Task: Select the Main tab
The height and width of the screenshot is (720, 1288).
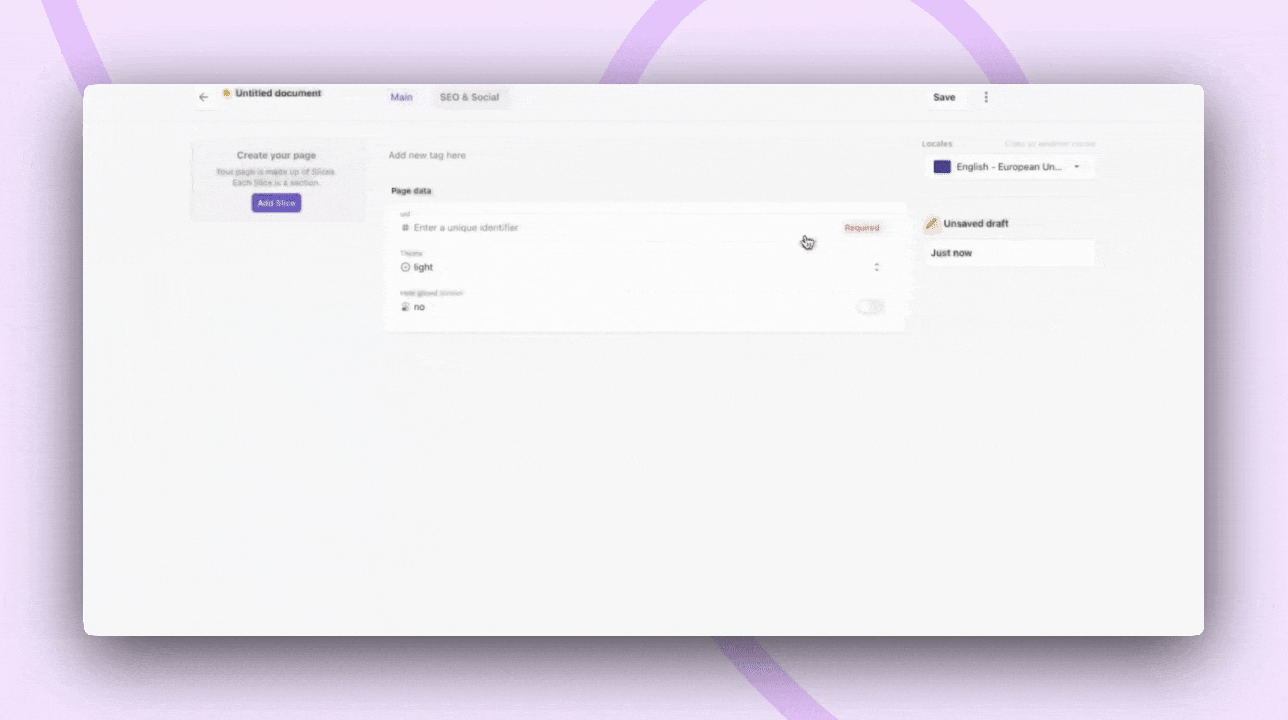Action: point(401,97)
